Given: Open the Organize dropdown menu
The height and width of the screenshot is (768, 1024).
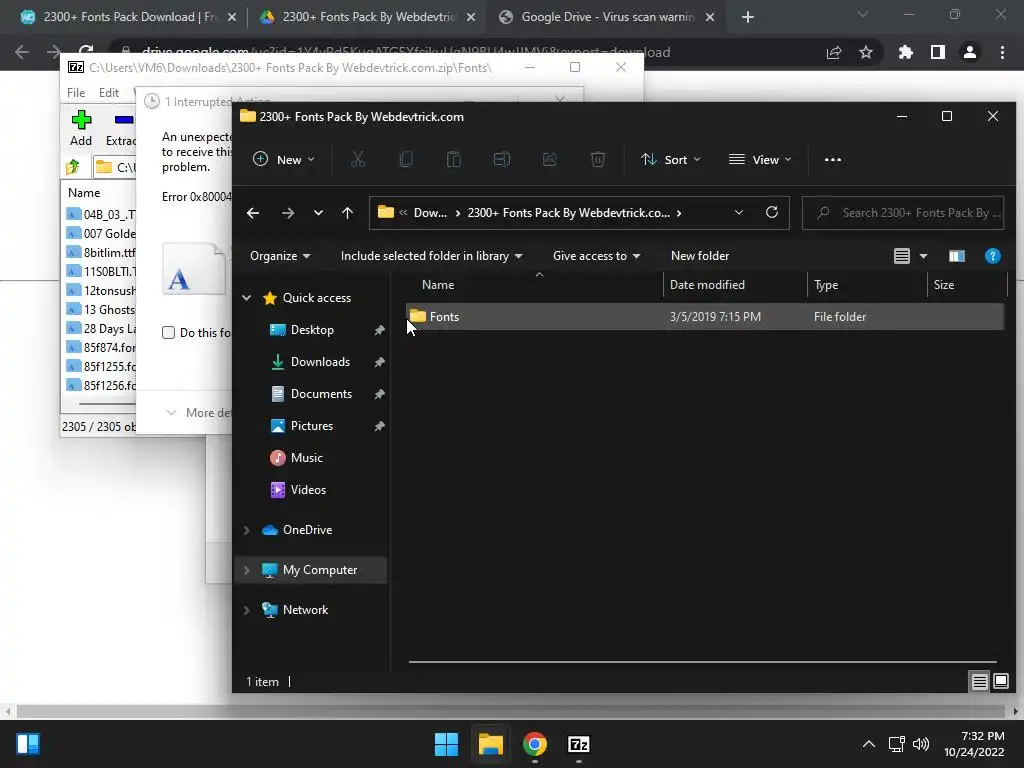Looking at the screenshot, I should tap(280, 256).
